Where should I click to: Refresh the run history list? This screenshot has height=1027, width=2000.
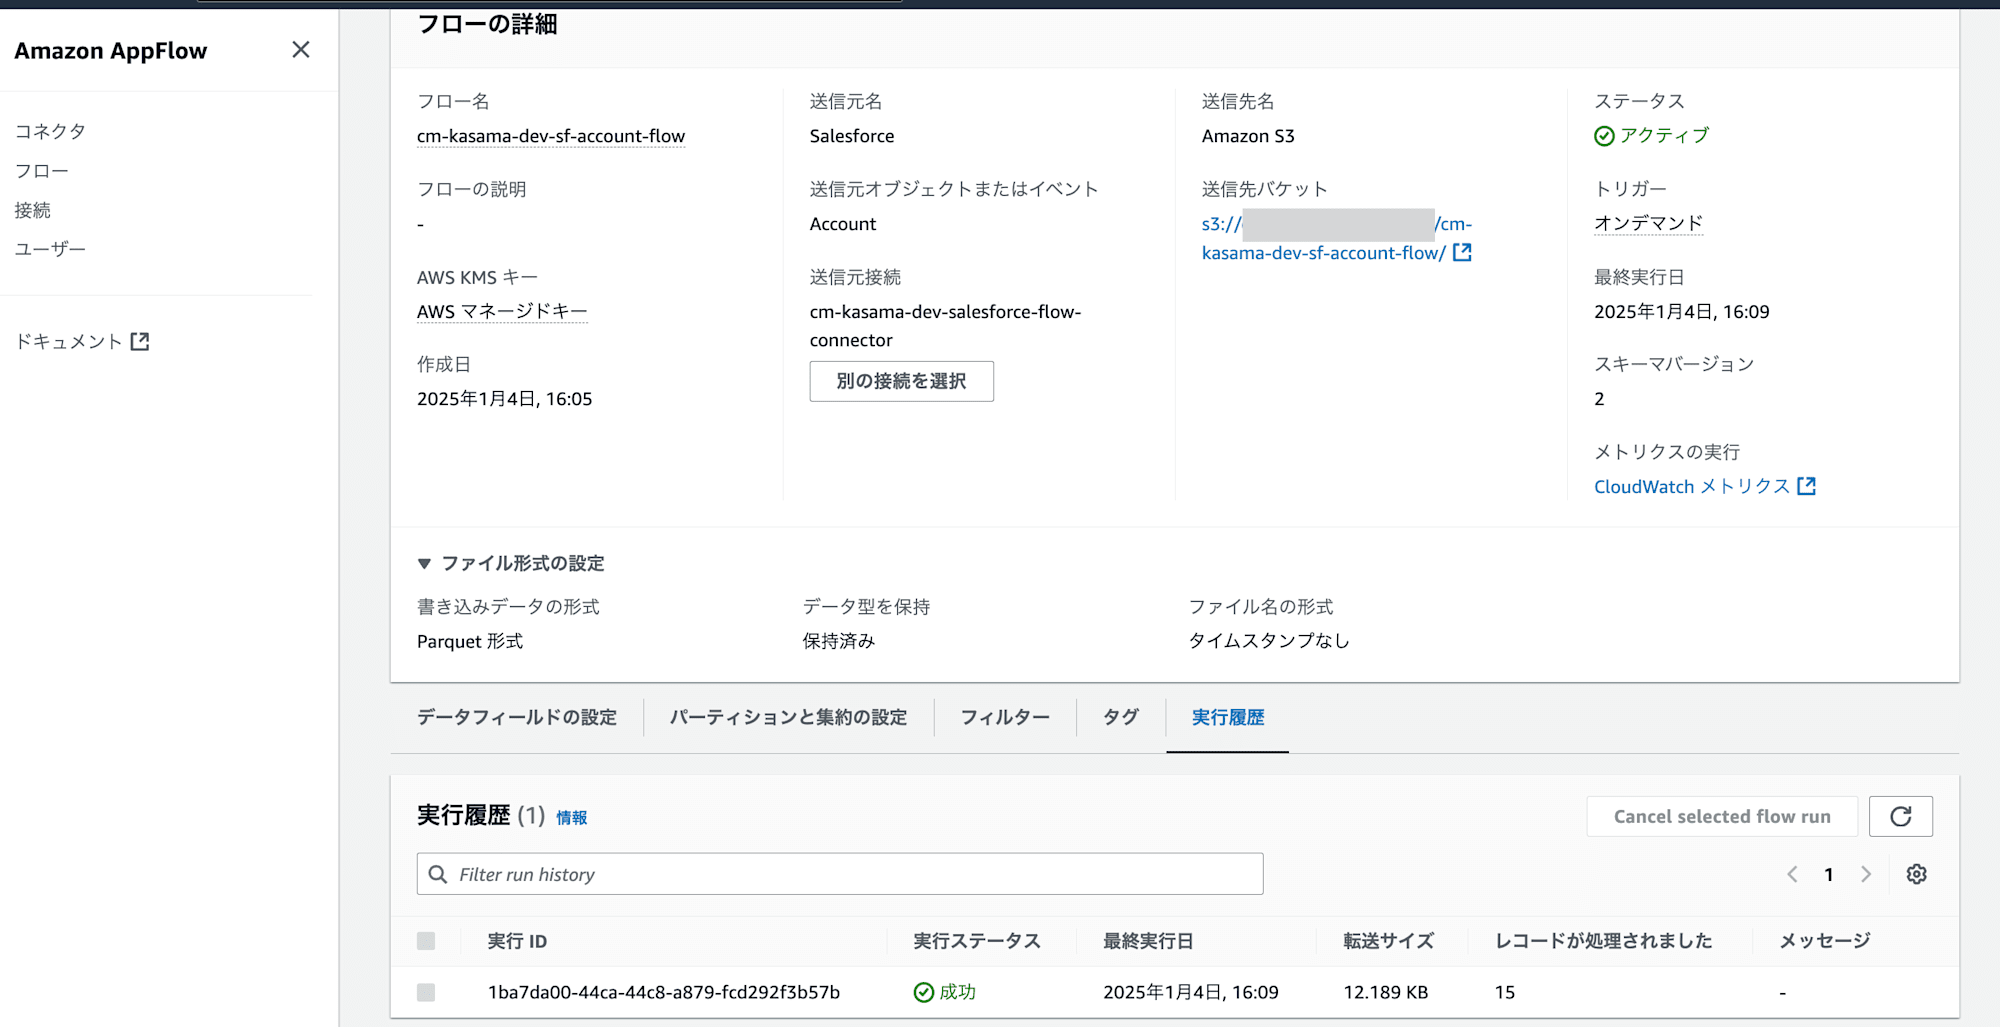(x=1901, y=816)
